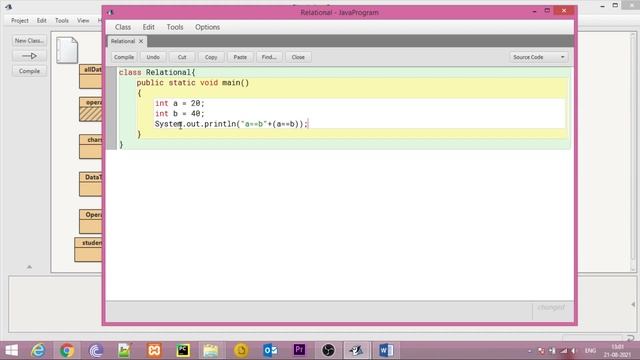
Task: Click the System.out.println statement line
Action: (231, 124)
